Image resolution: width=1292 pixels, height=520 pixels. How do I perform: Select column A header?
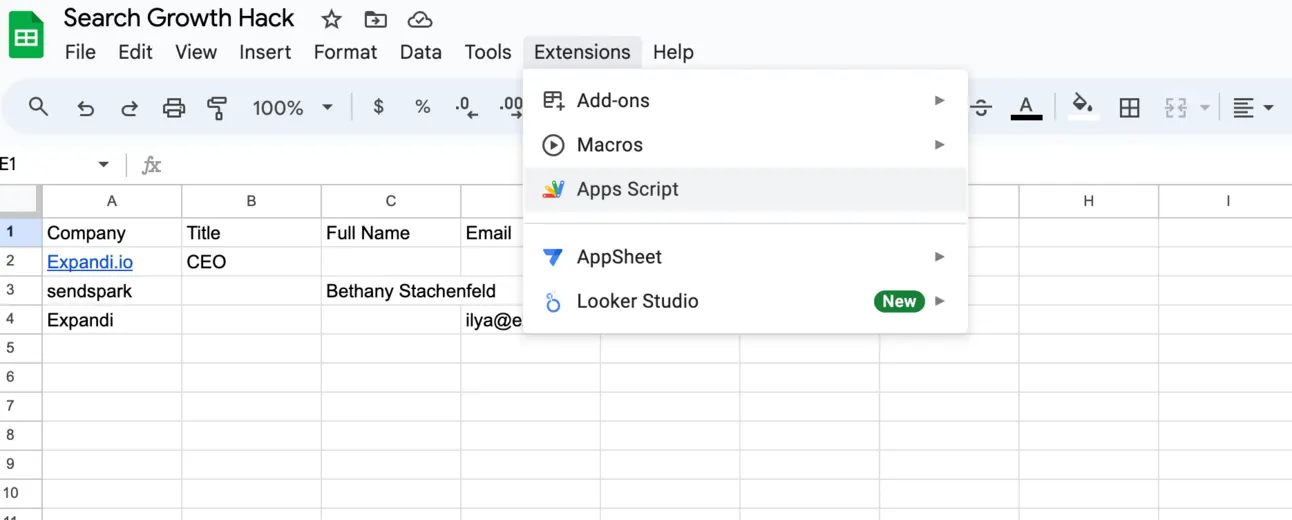click(x=112, y=201)
